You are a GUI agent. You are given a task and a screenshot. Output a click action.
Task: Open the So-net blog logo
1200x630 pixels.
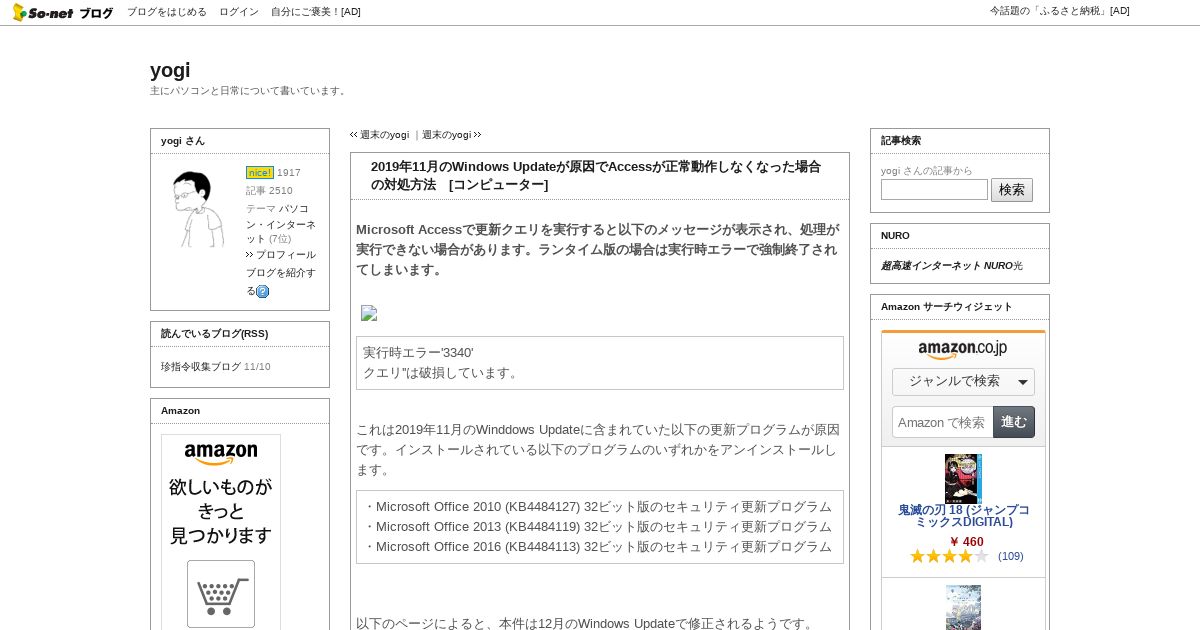pos(63,12)
